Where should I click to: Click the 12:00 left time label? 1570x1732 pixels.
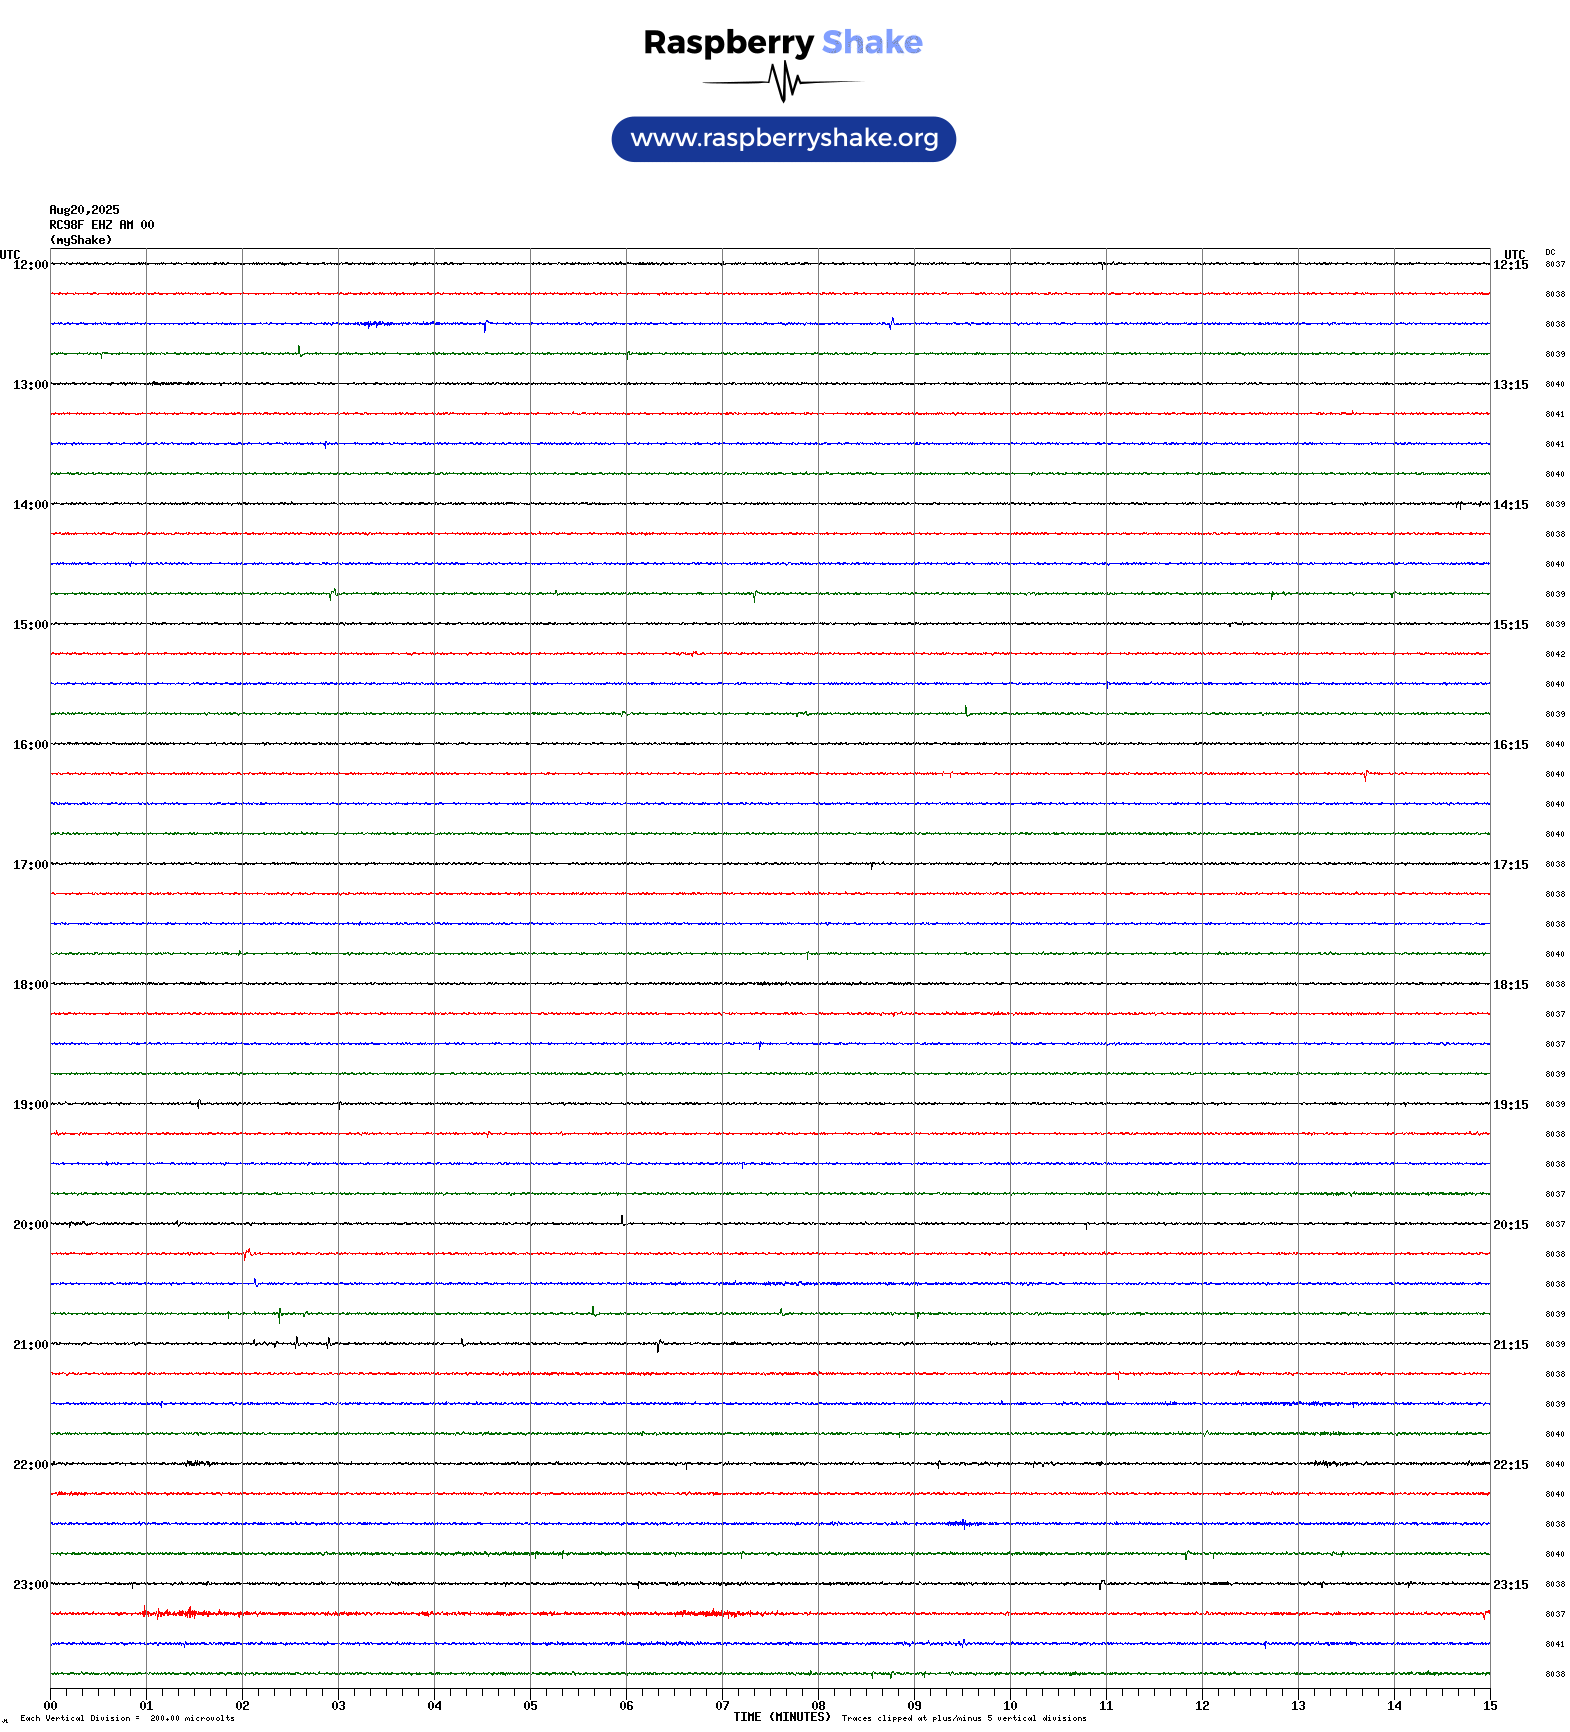click(x=30, y=265)
